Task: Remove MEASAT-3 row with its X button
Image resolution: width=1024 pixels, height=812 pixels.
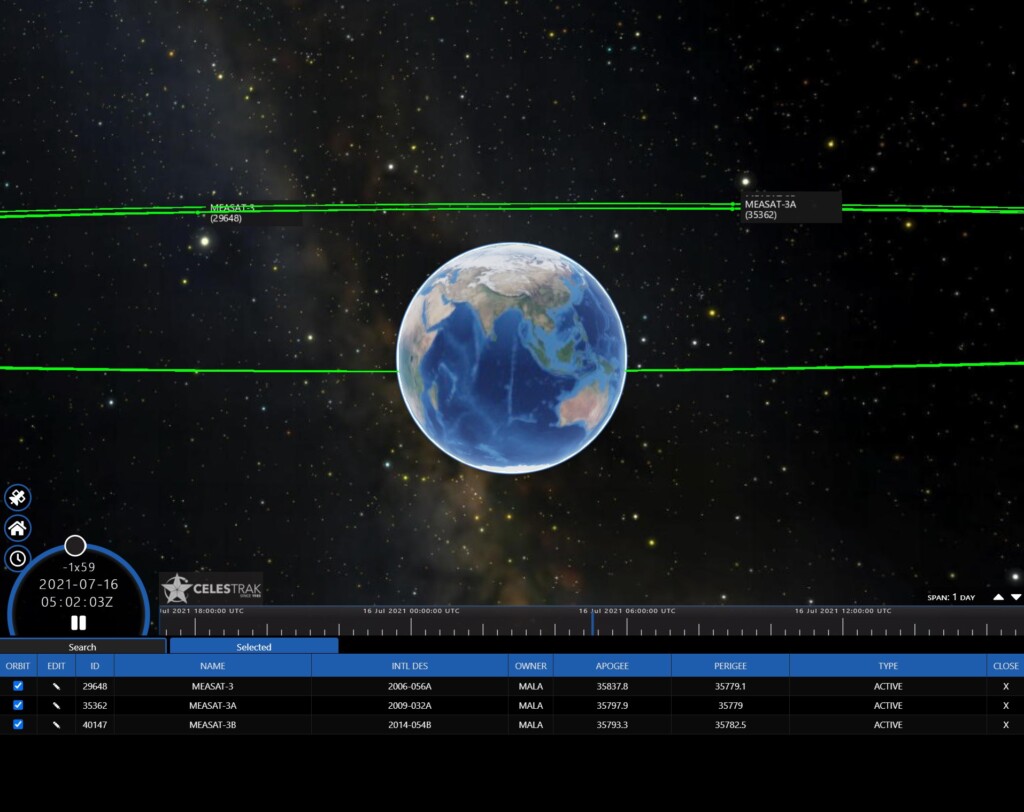Action: click(x=1004, y=686)
